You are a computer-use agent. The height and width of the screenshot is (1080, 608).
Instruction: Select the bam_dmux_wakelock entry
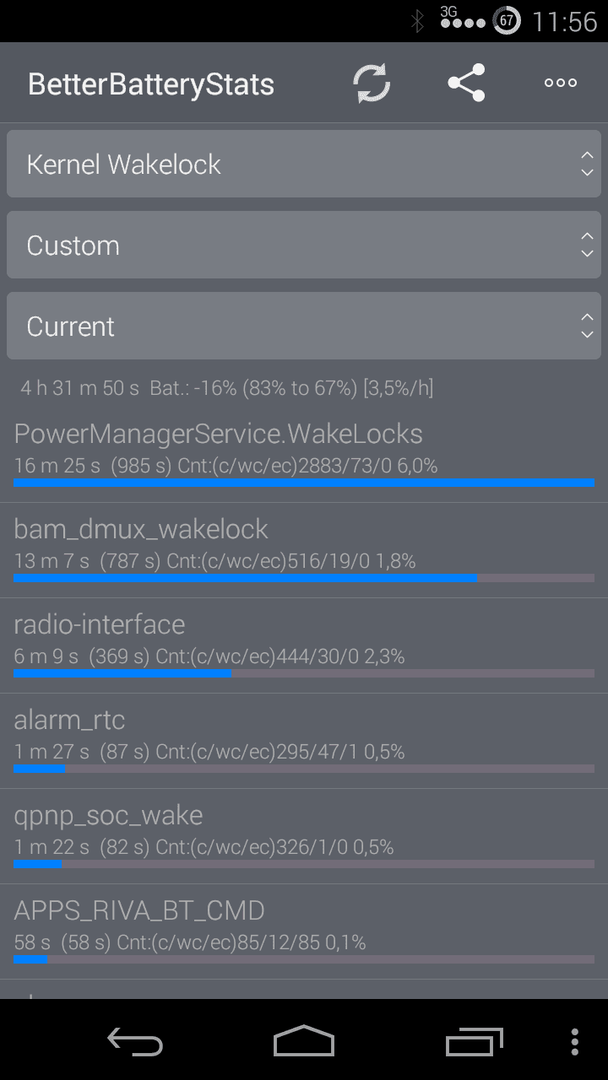304,550
